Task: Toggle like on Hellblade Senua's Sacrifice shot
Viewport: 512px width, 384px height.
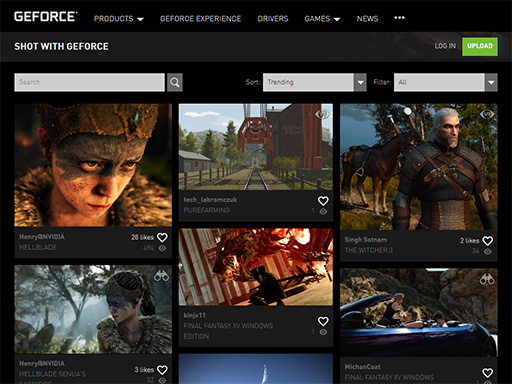Action: (162, 370)
